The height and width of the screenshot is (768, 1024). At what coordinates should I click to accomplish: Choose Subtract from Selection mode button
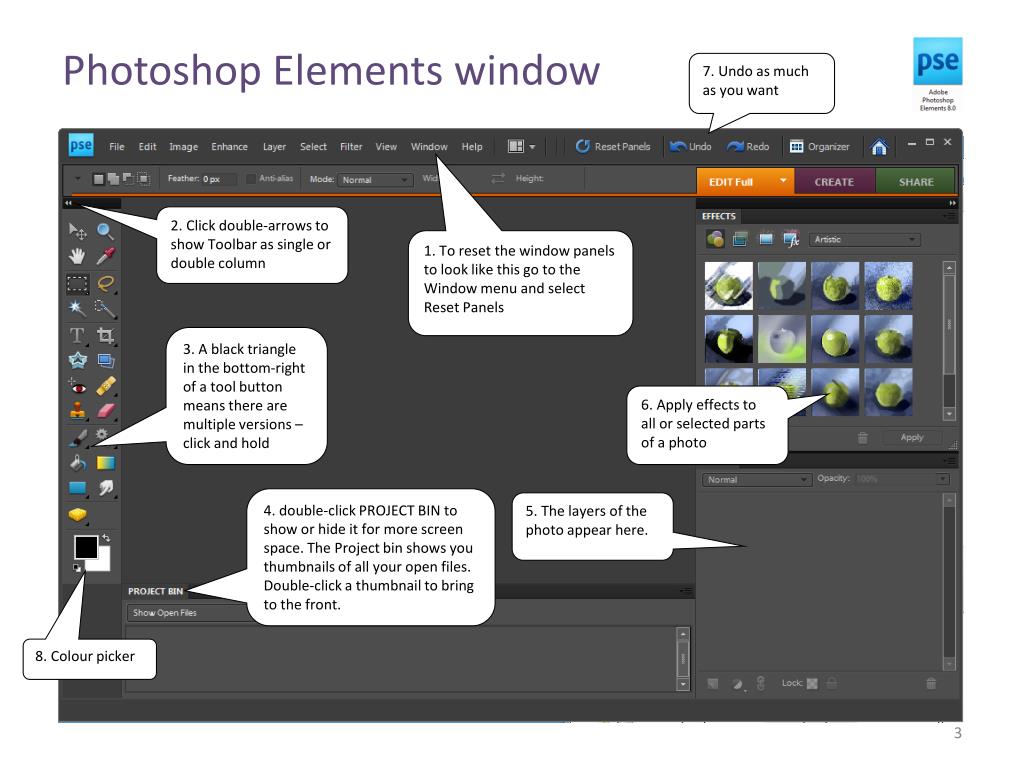point(128,178)
